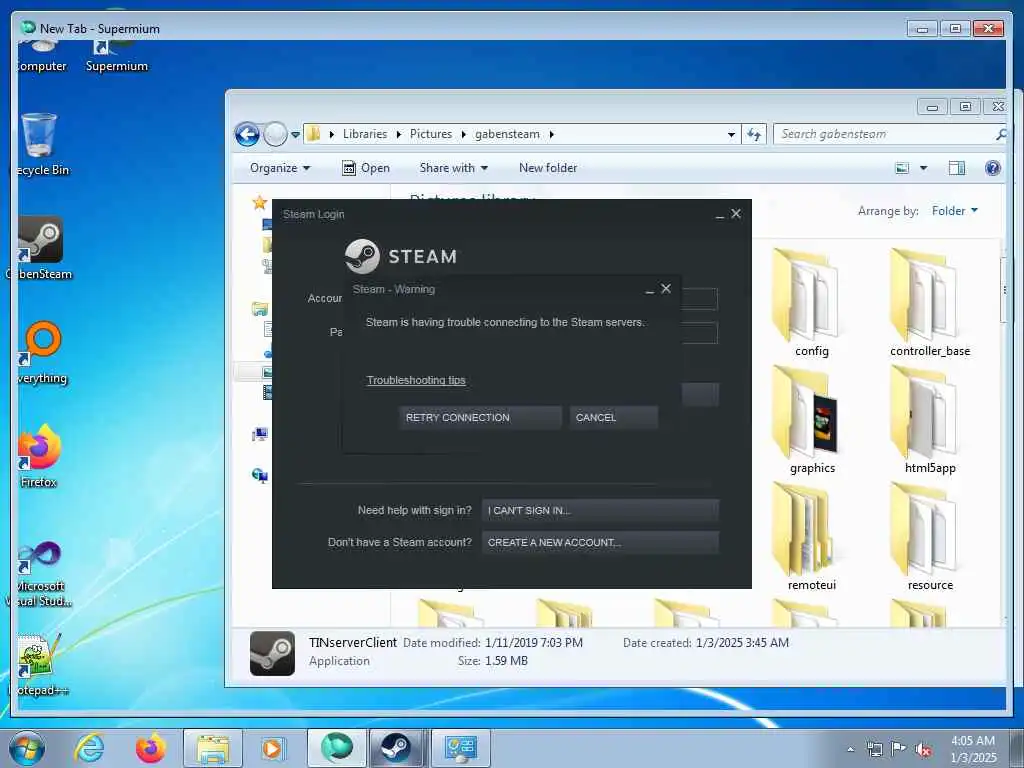Select the resource folder
Image resolution: width=1024 pixels, height=768 pixels.
pyautogui.click(x=930, y=537)
